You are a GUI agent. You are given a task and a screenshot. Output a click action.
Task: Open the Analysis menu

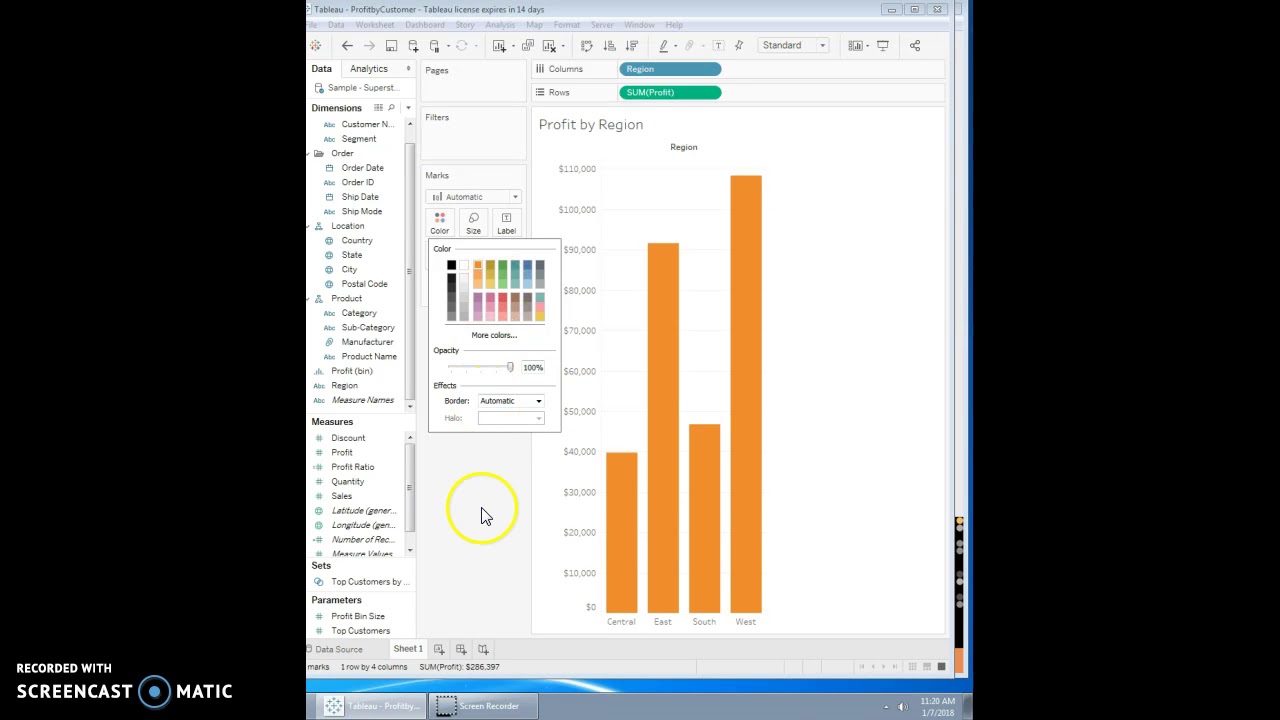click(x=500, y=25)
